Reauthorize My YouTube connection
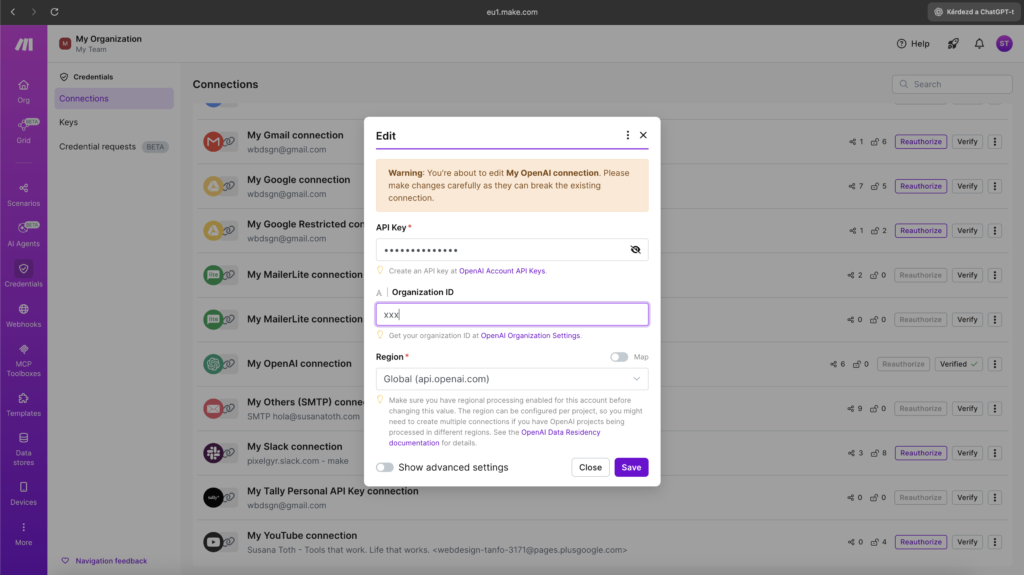The width and height of the screenshot is (1024, 575). coord(921,542)
